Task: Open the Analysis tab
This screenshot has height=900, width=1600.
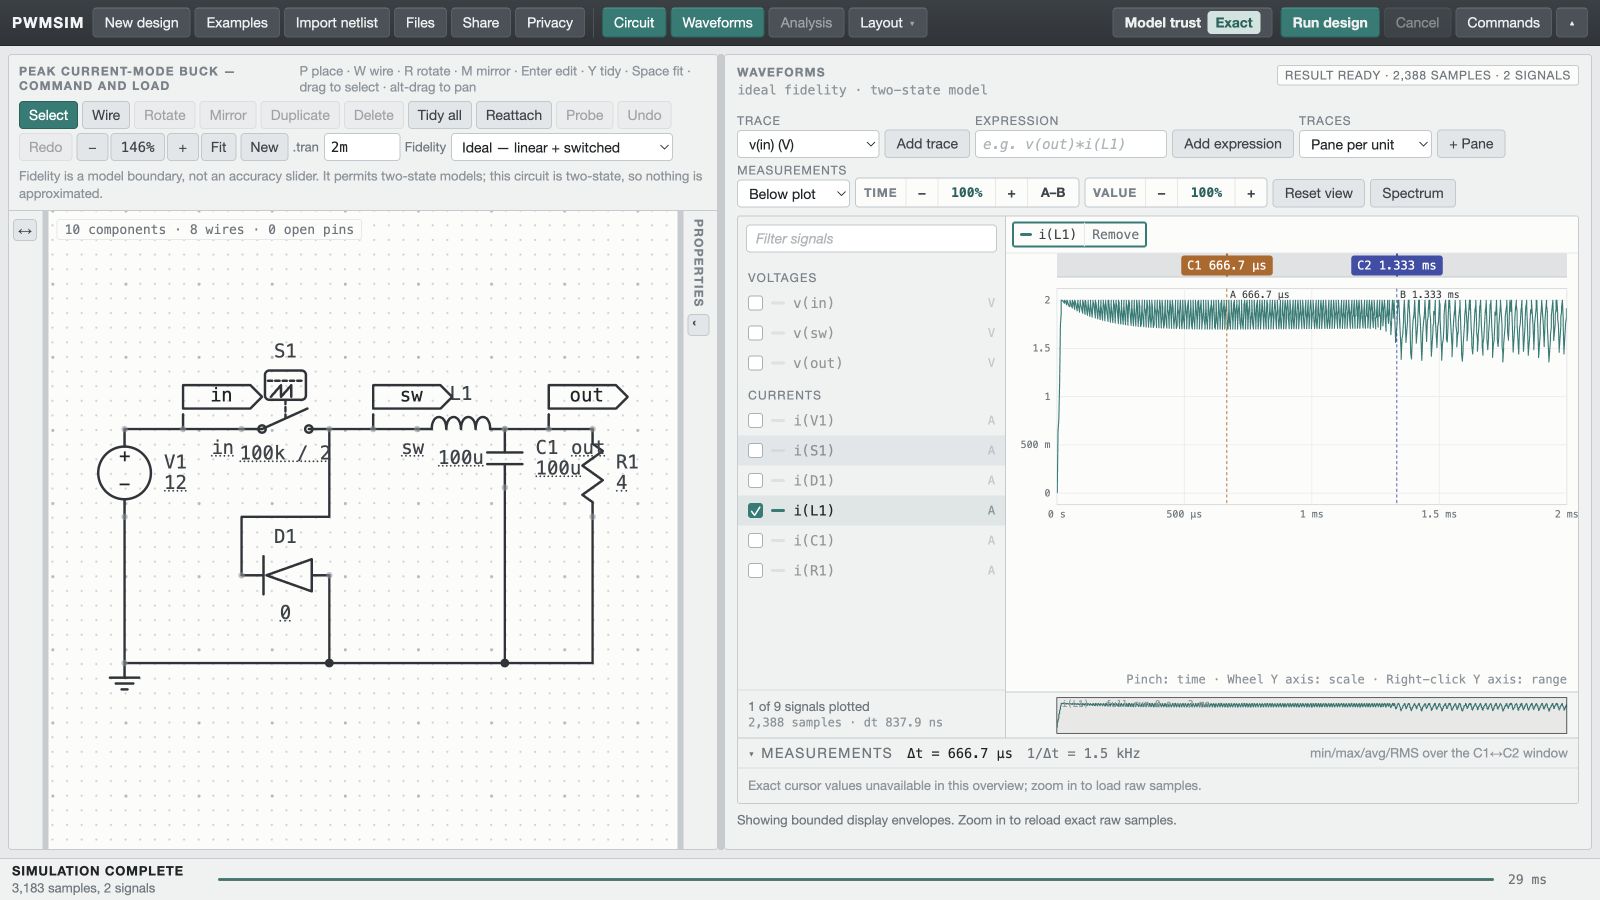Action: tap(806, 23)
